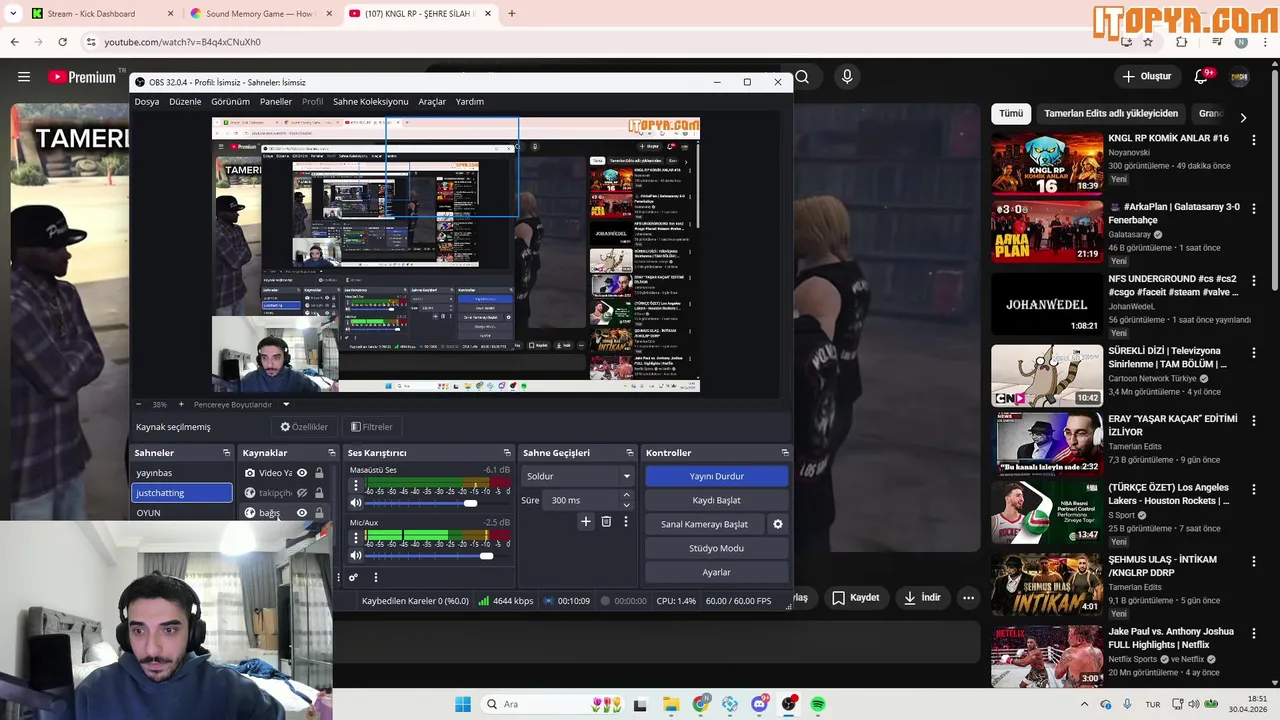Image resolution: width=1280 pixels, height=720 pixels.
Task: Open OBS Düzenle menu
Action: coord(185,101)
